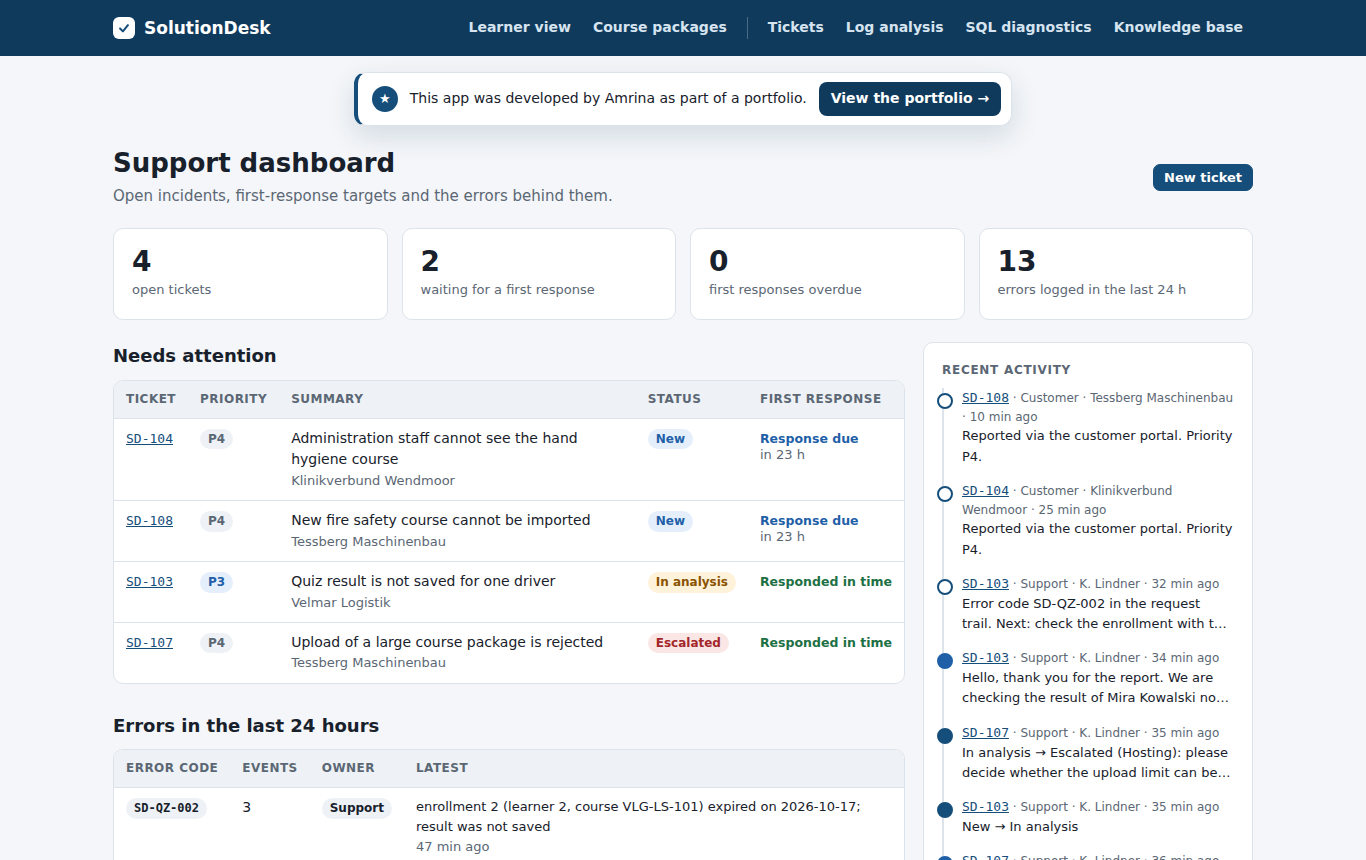The height and width of the screenshot is (860, 1366).
Task: Switch to Log analysis
Action: (895, 27)
